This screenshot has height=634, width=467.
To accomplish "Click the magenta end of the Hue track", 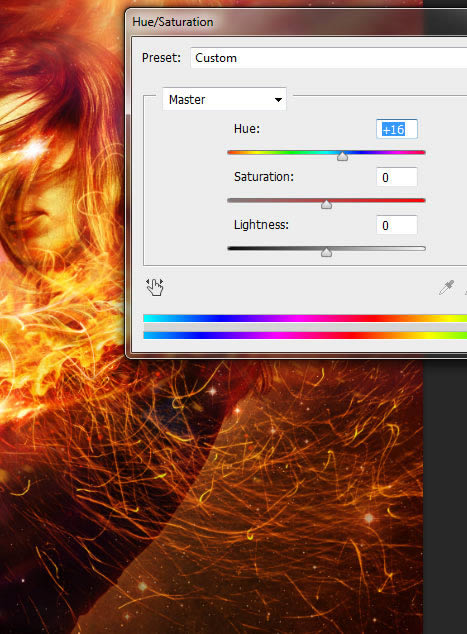I will [x=416, y=152].
